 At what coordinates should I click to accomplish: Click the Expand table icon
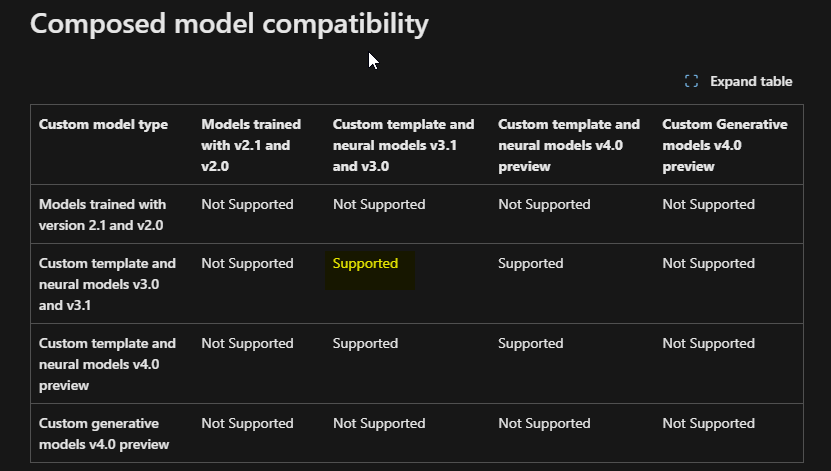(x=691, y=81)
